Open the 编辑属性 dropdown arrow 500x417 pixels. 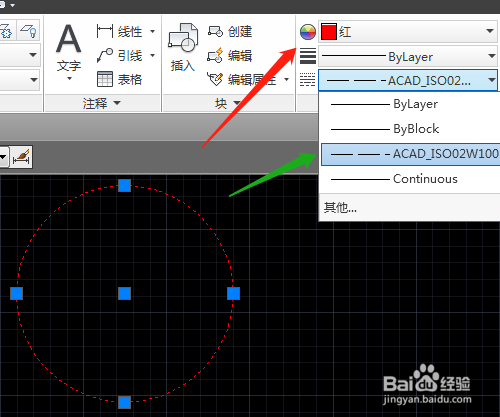click(x=286, y=79)
